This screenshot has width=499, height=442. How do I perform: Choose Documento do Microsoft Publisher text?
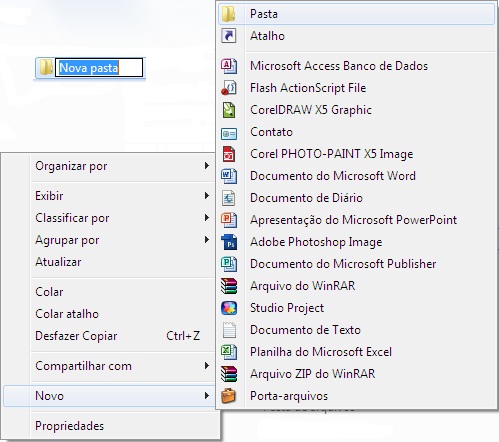pyautogui.click(x=343, y=264)
